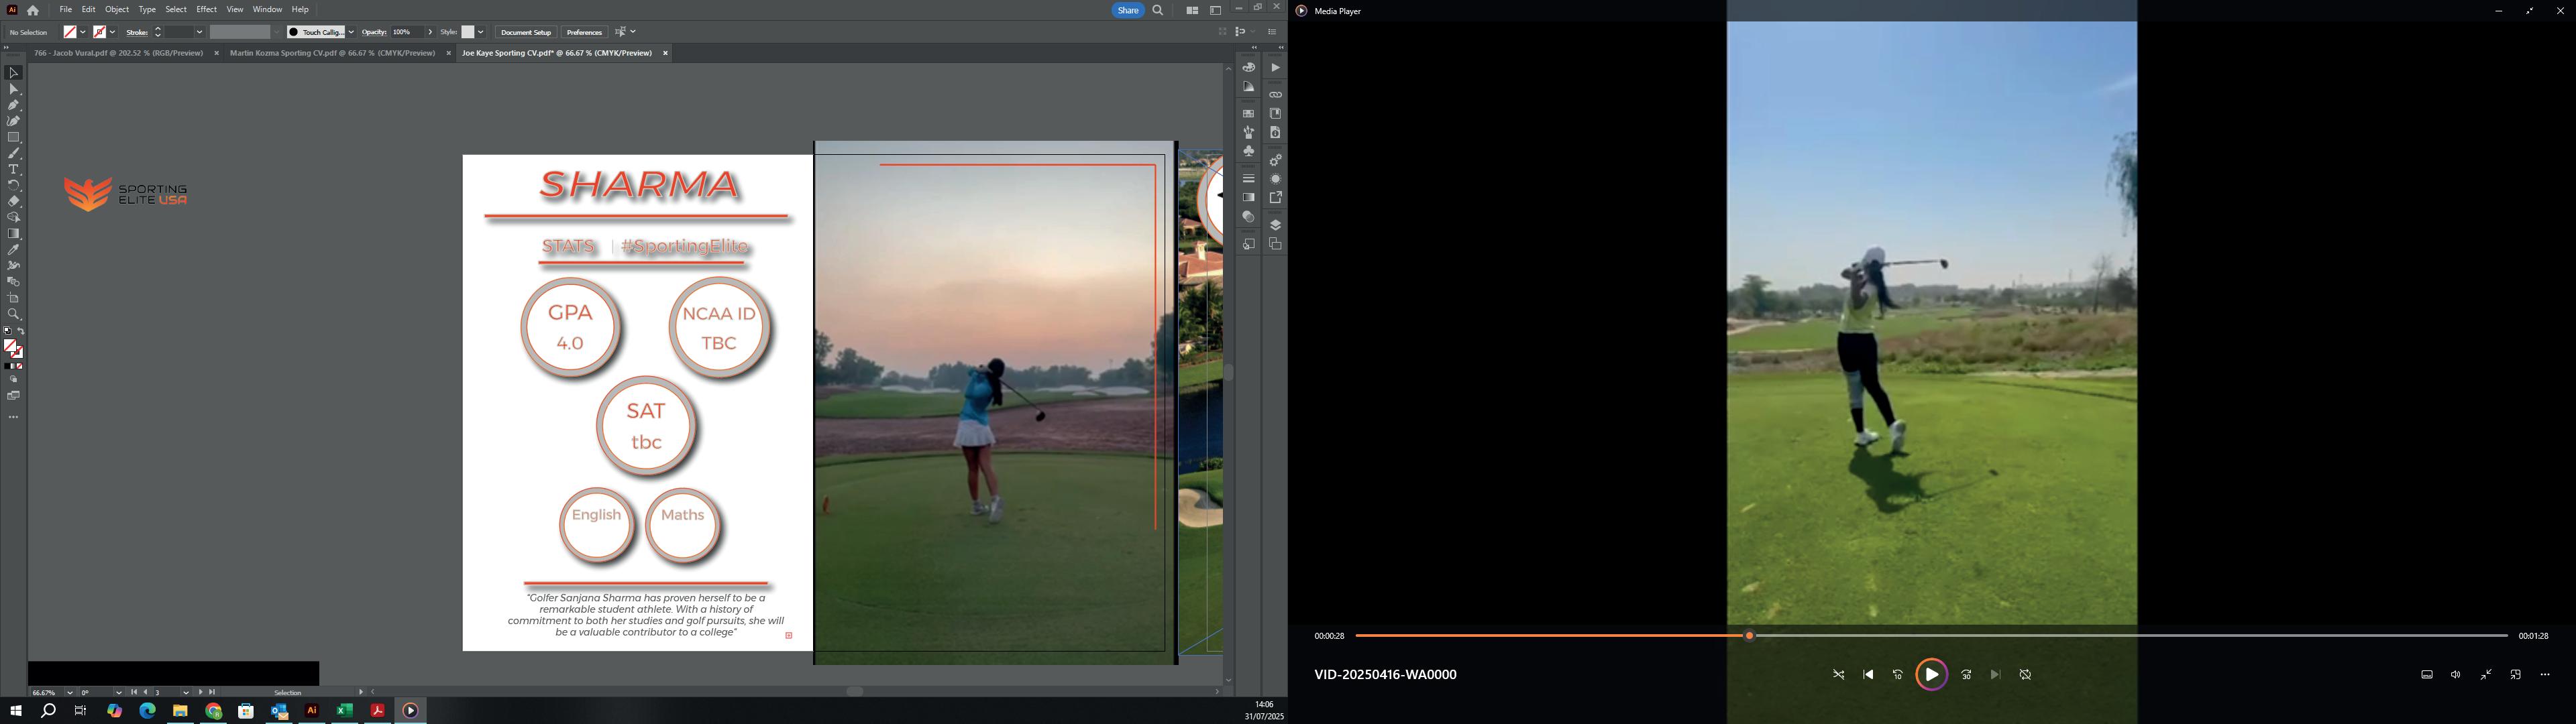Viewport: 2576px width, 724px height.
Task: Click the Share button
Action: pos(1128,10)
